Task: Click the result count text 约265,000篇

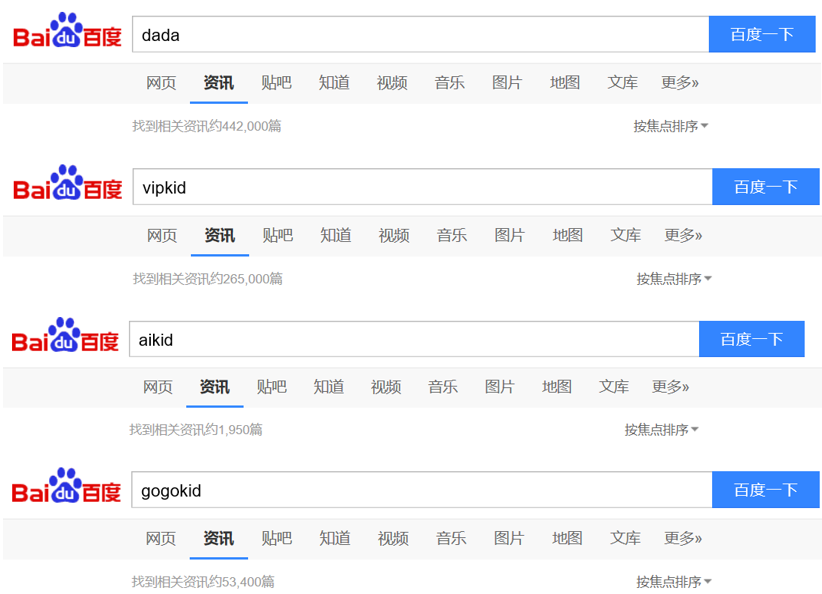Action: (247, 278)
